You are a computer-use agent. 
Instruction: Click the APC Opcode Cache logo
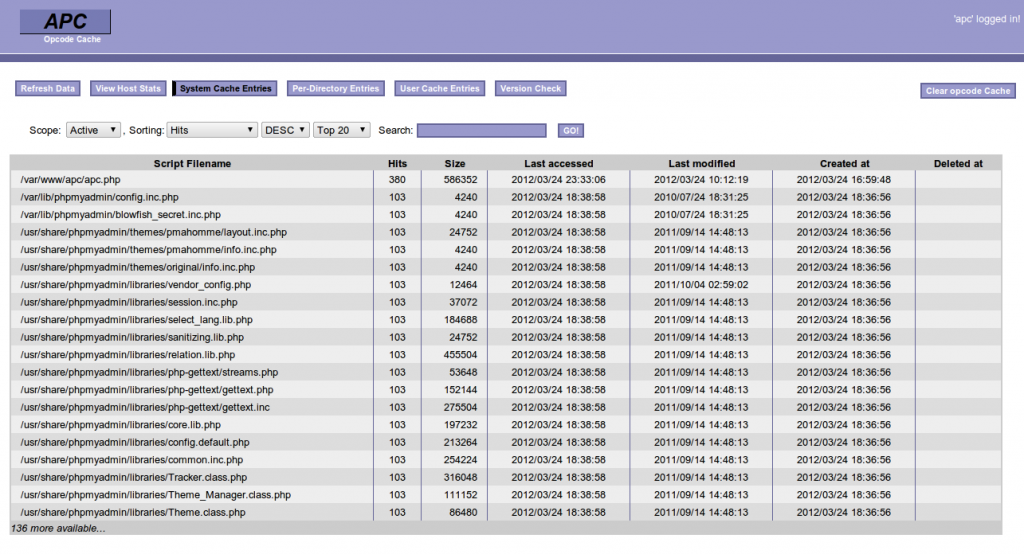[65, 27]
